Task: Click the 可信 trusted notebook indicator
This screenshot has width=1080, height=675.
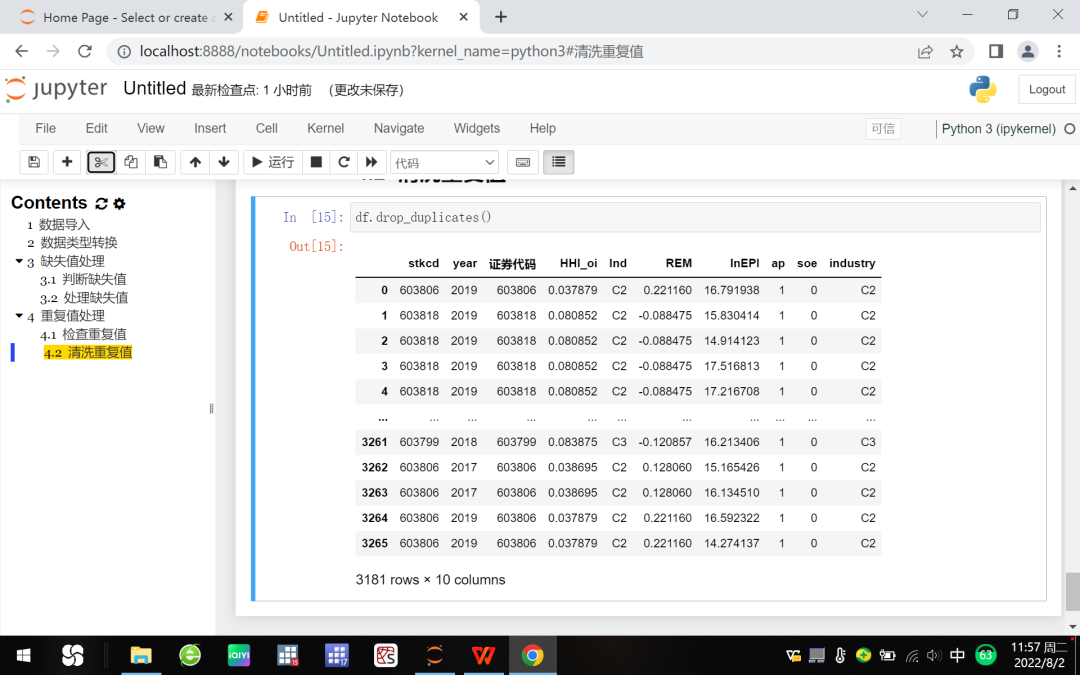Action: tap(883, 129)
